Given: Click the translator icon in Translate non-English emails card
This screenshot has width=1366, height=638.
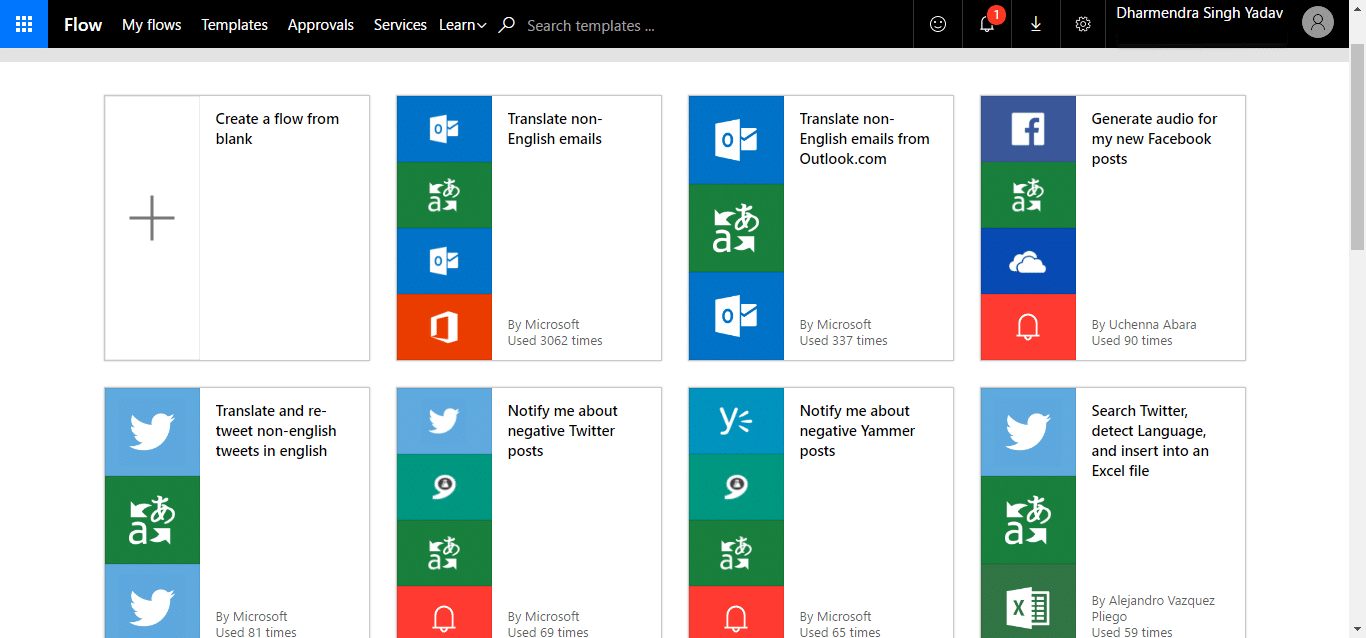Looking at the screenshot, I should coord(444,195).
